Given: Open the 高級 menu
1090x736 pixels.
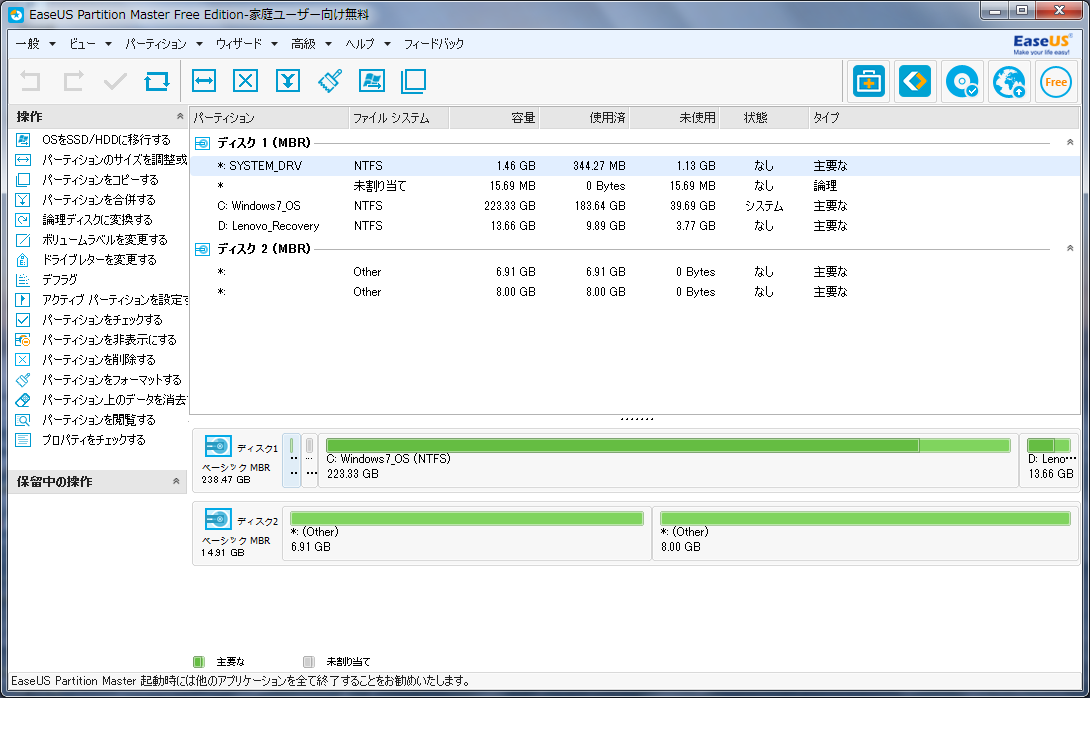Looking at the screenshot, I should (311, 44).
